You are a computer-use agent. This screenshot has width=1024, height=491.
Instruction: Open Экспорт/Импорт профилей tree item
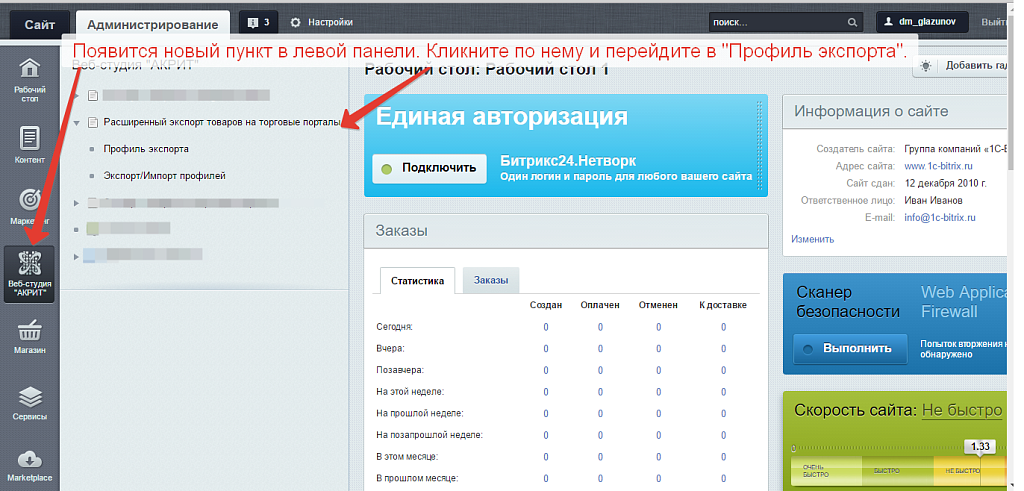click(164, 176)
